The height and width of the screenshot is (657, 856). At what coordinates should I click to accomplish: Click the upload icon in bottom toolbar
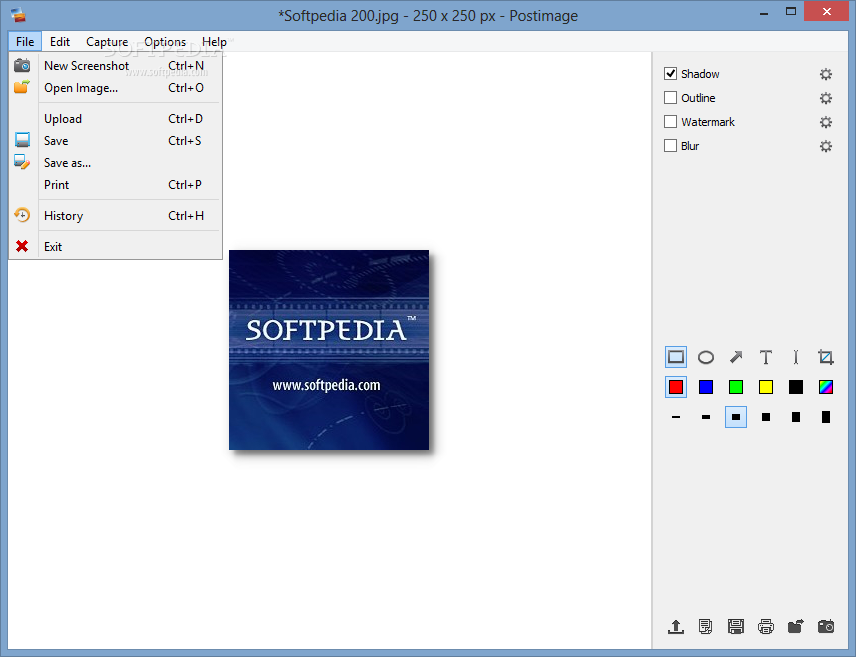coord(676,626)
